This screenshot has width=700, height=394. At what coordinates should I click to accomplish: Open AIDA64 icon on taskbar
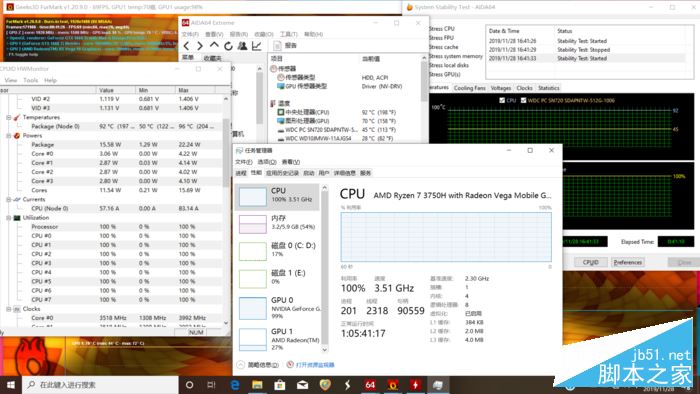click(x=370, y=385)
